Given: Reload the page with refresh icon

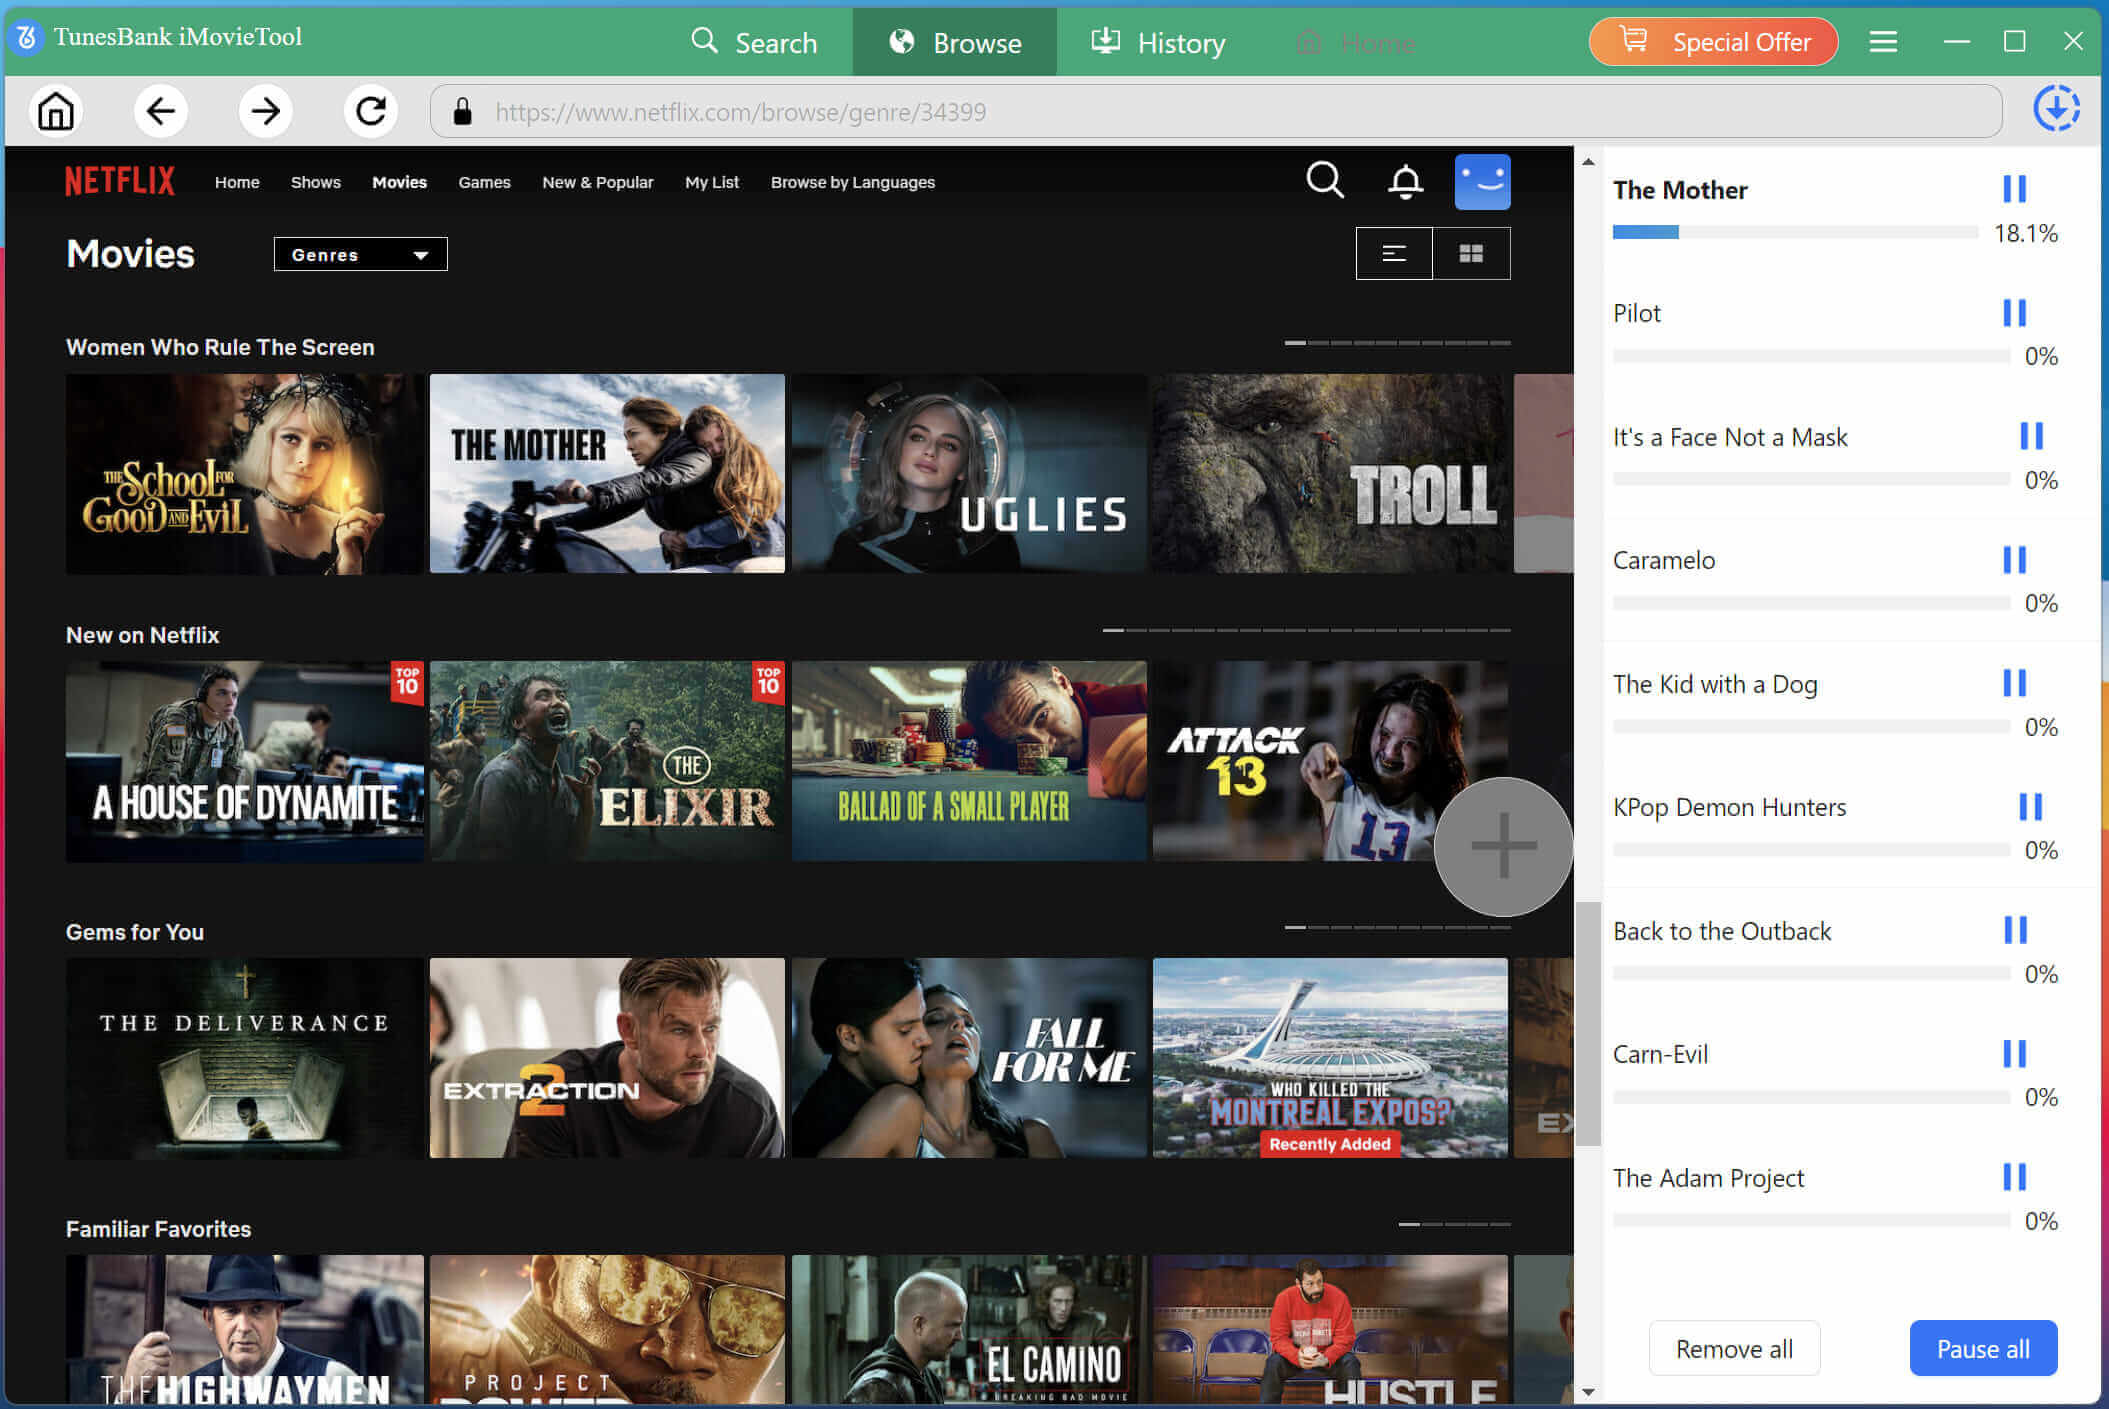Looking at the screenshot, I should (x=371, y=111).
